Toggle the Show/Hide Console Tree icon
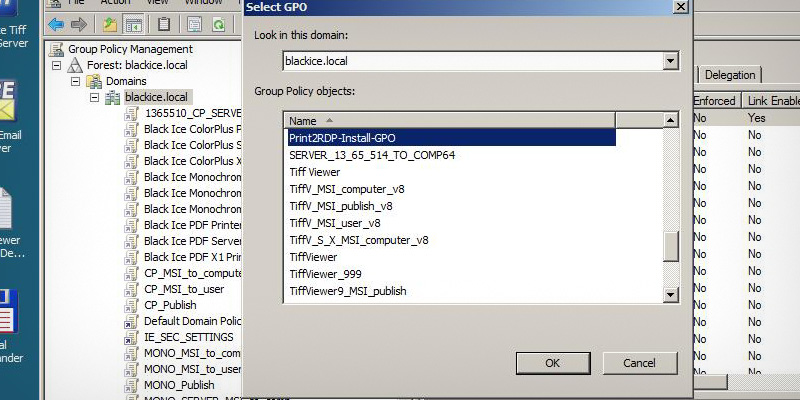Image resolution: width=800 pixels, height=400 pixels. pyautogui.click(x=132, y=24)
